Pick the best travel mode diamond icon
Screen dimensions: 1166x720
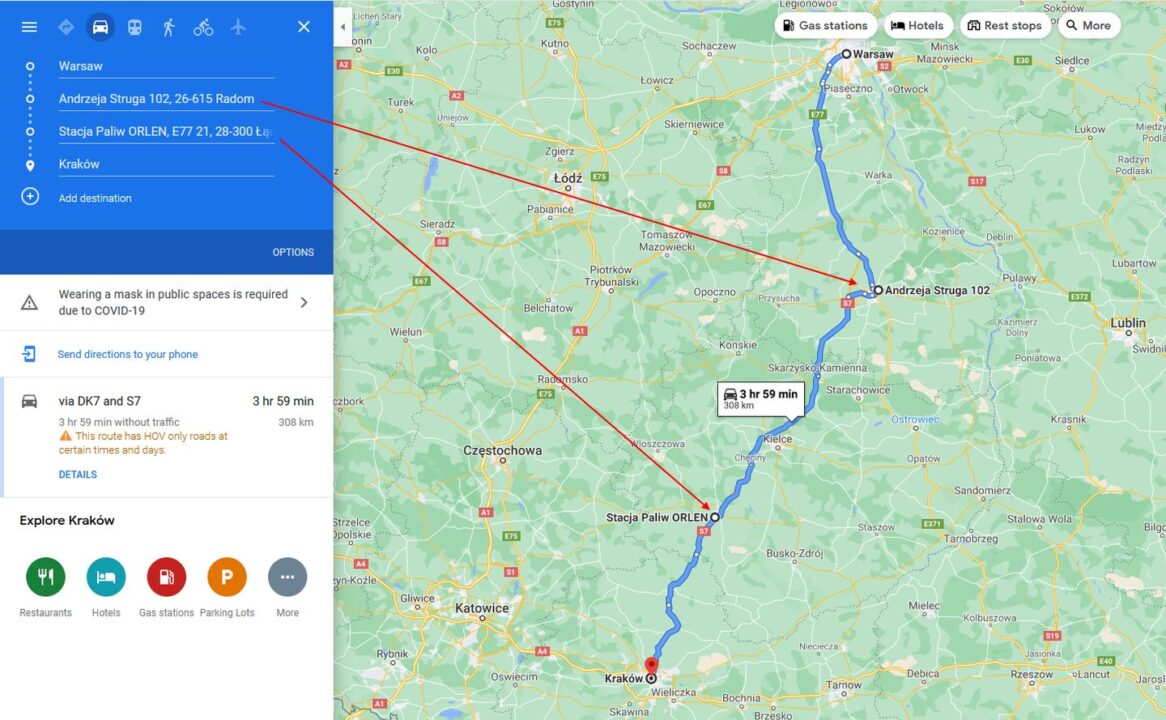click(x=66, y=28)
